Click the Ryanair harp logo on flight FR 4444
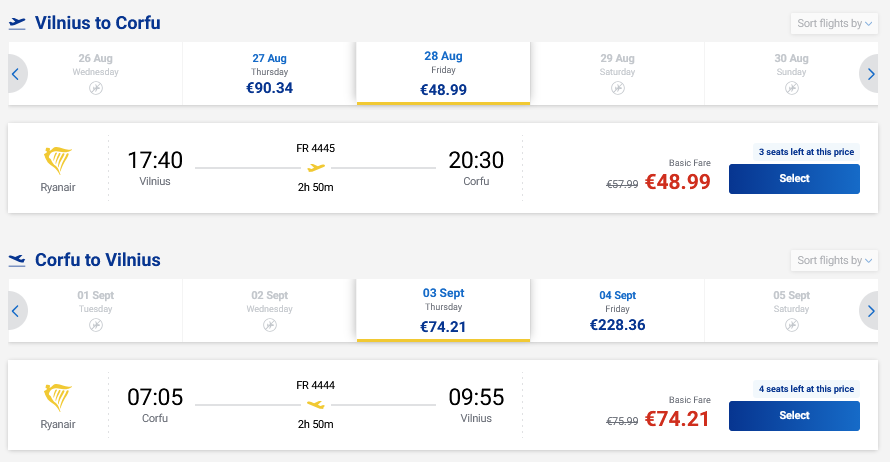The height and width of the screenshot is (462, 890). pyautogui.click(x=58, y=397)
